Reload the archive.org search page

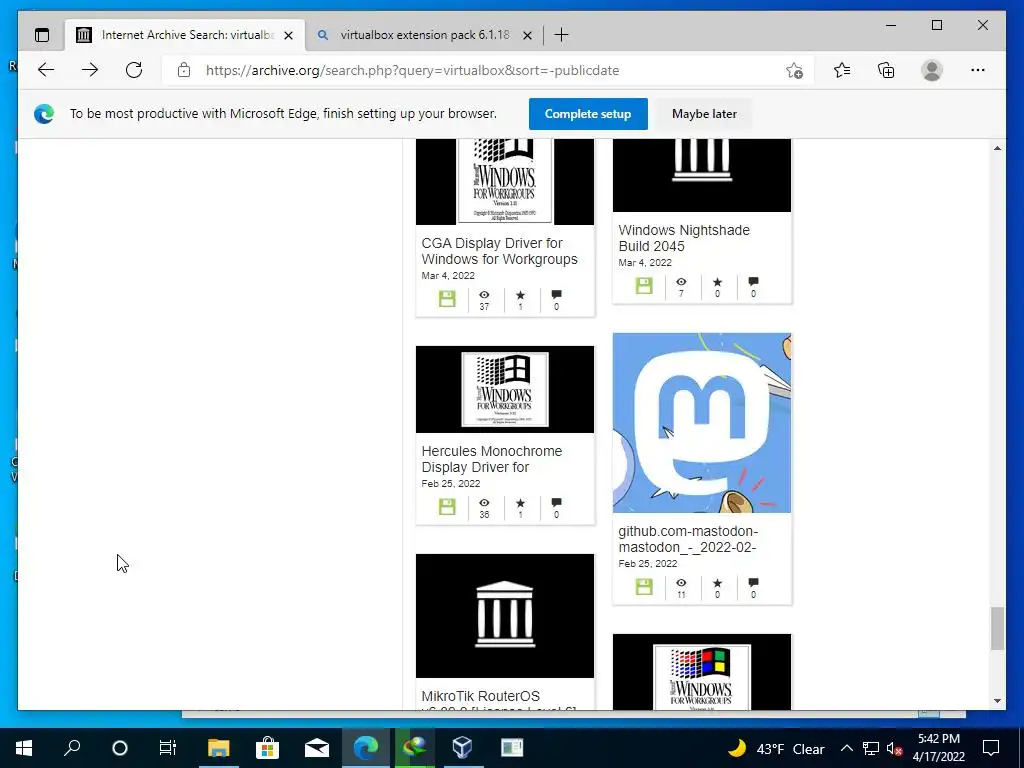click(134, 70)
